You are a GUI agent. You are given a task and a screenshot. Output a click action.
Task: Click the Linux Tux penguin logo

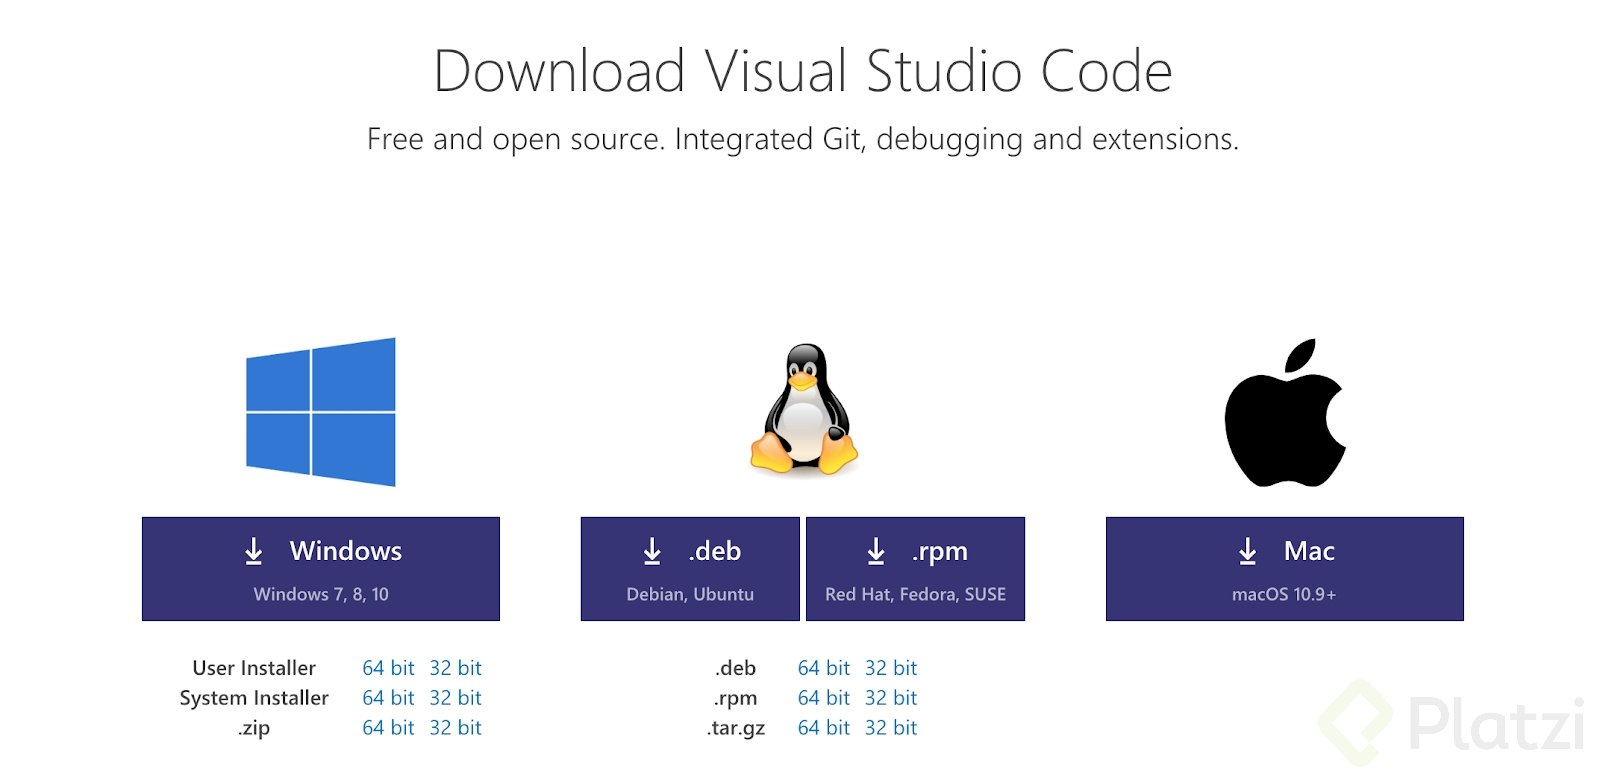tap(804, 410)
